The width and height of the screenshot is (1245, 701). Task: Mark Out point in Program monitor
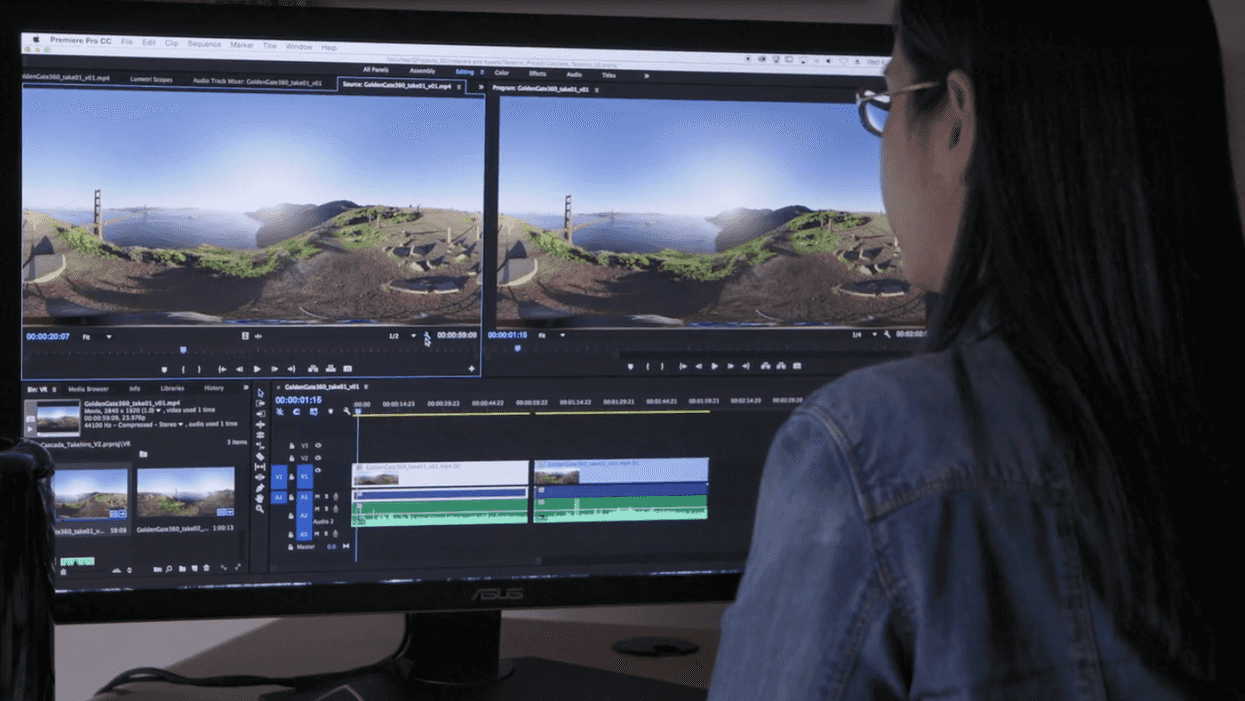(662, 366)
